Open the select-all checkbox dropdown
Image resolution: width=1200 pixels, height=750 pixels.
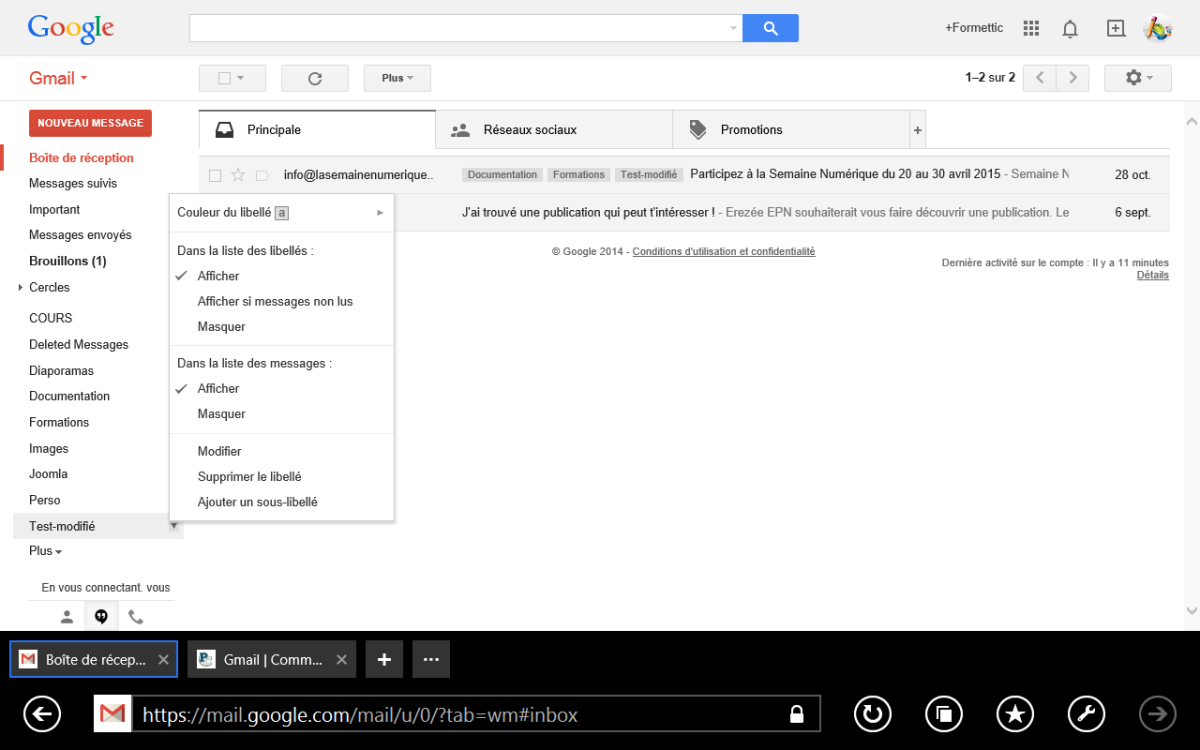pyautogui.click(x=232, y=78)
